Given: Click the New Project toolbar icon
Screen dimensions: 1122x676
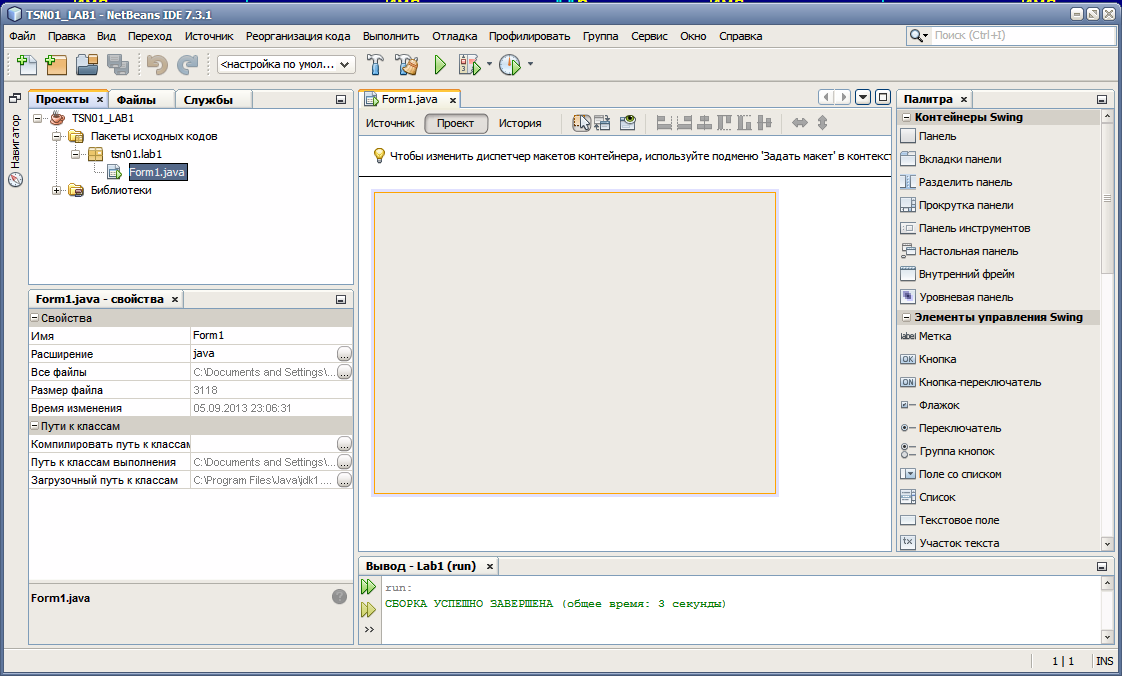Looking at the screenshot, I should pos(56,65).
